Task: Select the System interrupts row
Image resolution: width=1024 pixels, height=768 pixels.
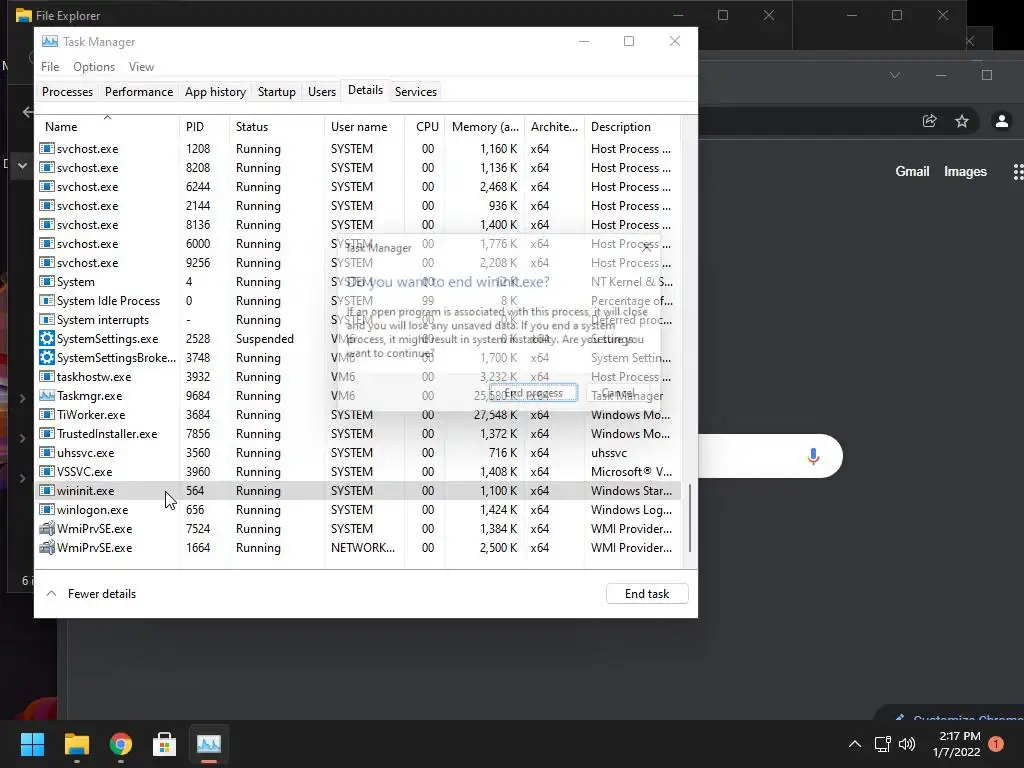Action: (358, 319)
